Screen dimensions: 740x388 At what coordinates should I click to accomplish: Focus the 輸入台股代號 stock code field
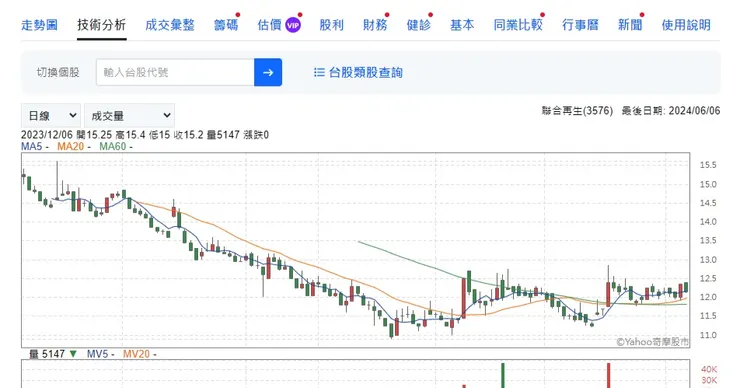[x=175, y=72]
